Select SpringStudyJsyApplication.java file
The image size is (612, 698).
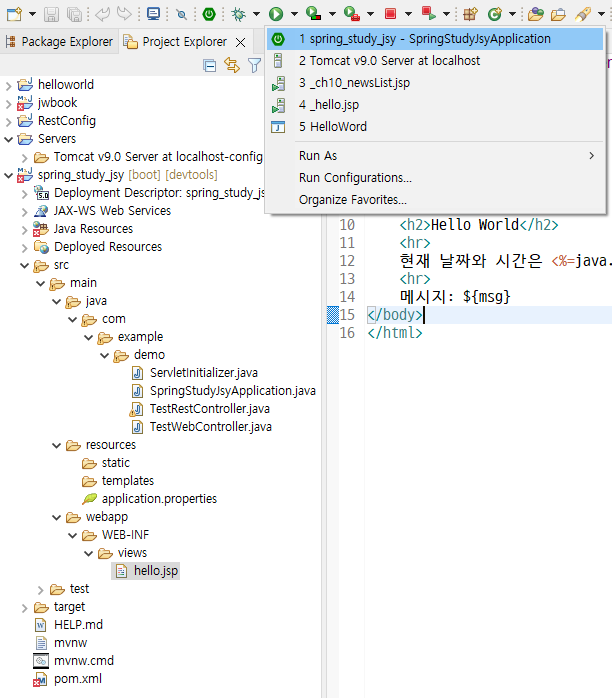click(233, 391)
